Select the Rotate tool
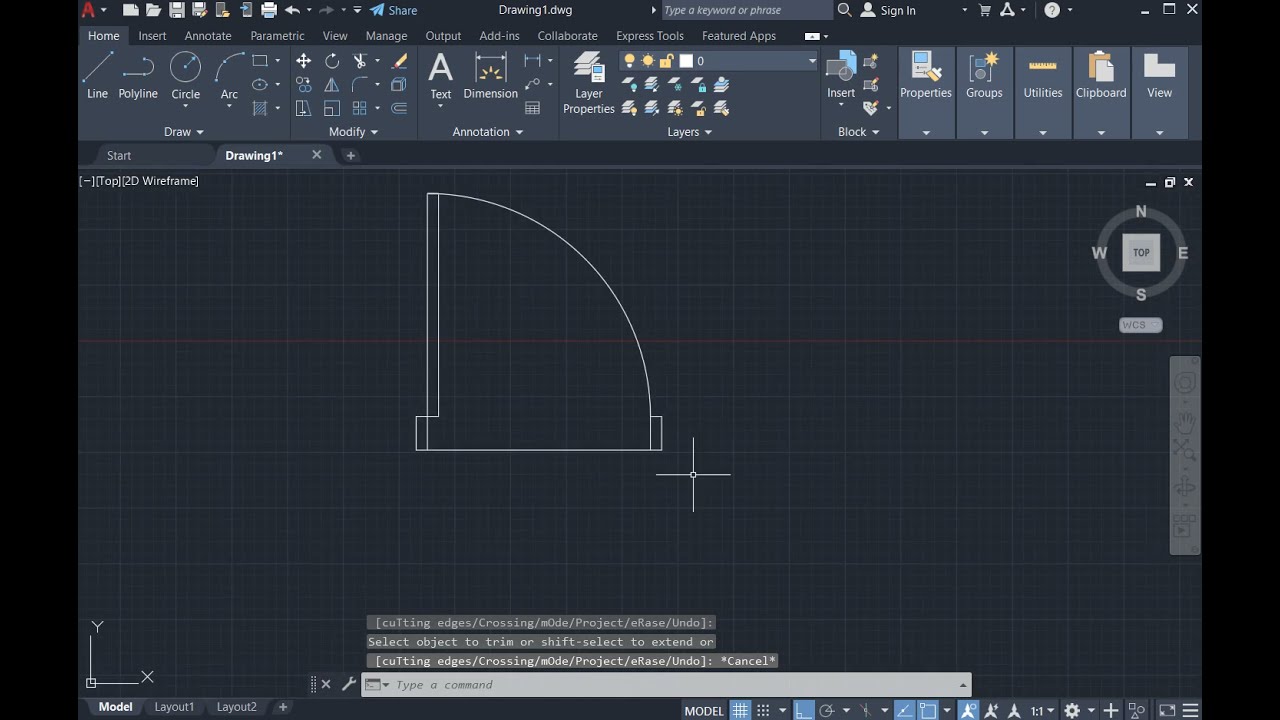Image resolution: width=1280 pixels, height=720 pixels. (x=332, y=61)
